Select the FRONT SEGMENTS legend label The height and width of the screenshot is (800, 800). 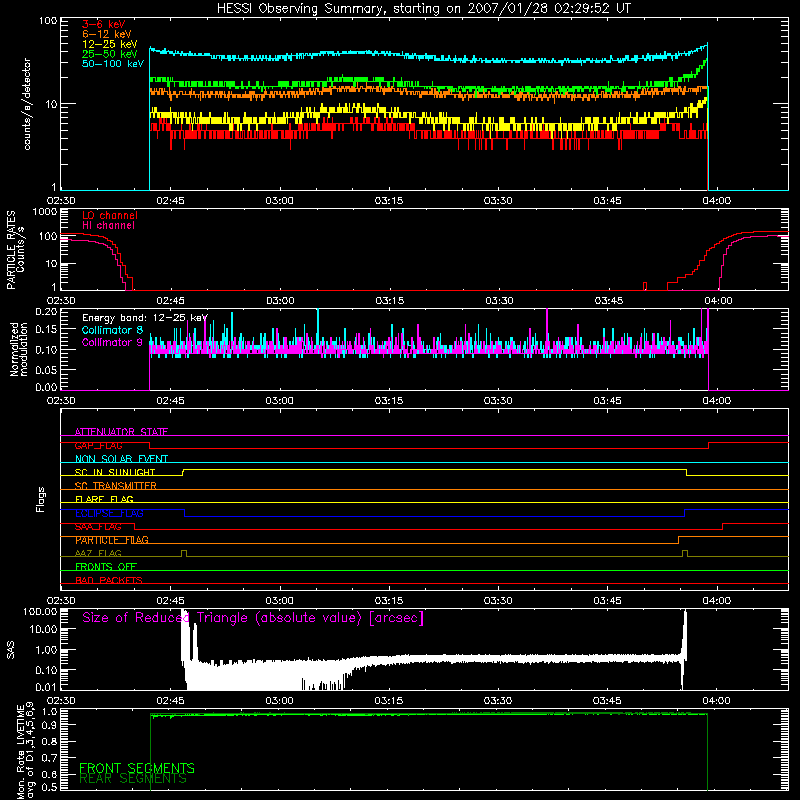point(137,768)
